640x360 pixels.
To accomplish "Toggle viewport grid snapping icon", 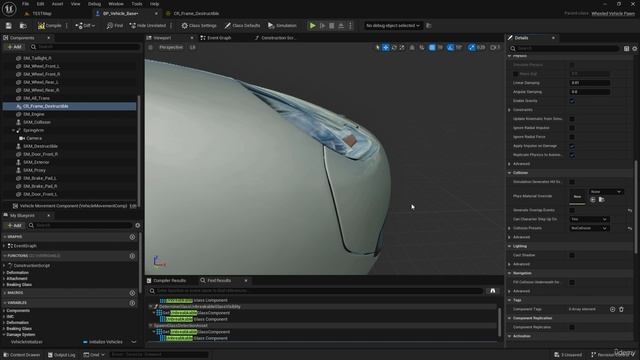I will pyautogui.click(x=432, y=48).
